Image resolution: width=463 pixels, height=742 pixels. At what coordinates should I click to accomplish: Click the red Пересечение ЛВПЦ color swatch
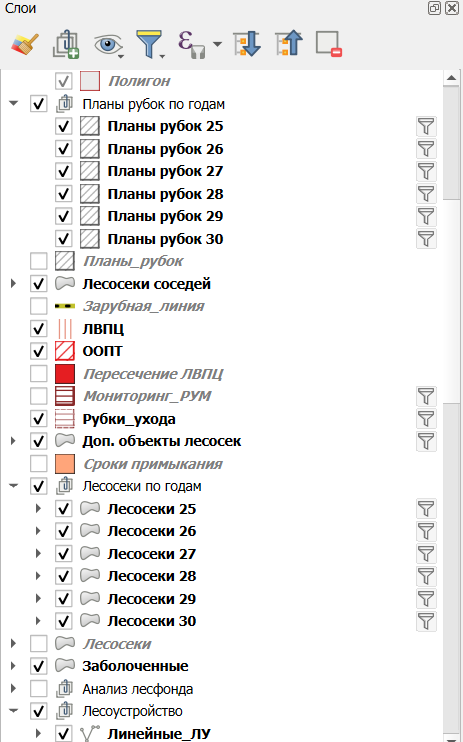pos(65,374)
